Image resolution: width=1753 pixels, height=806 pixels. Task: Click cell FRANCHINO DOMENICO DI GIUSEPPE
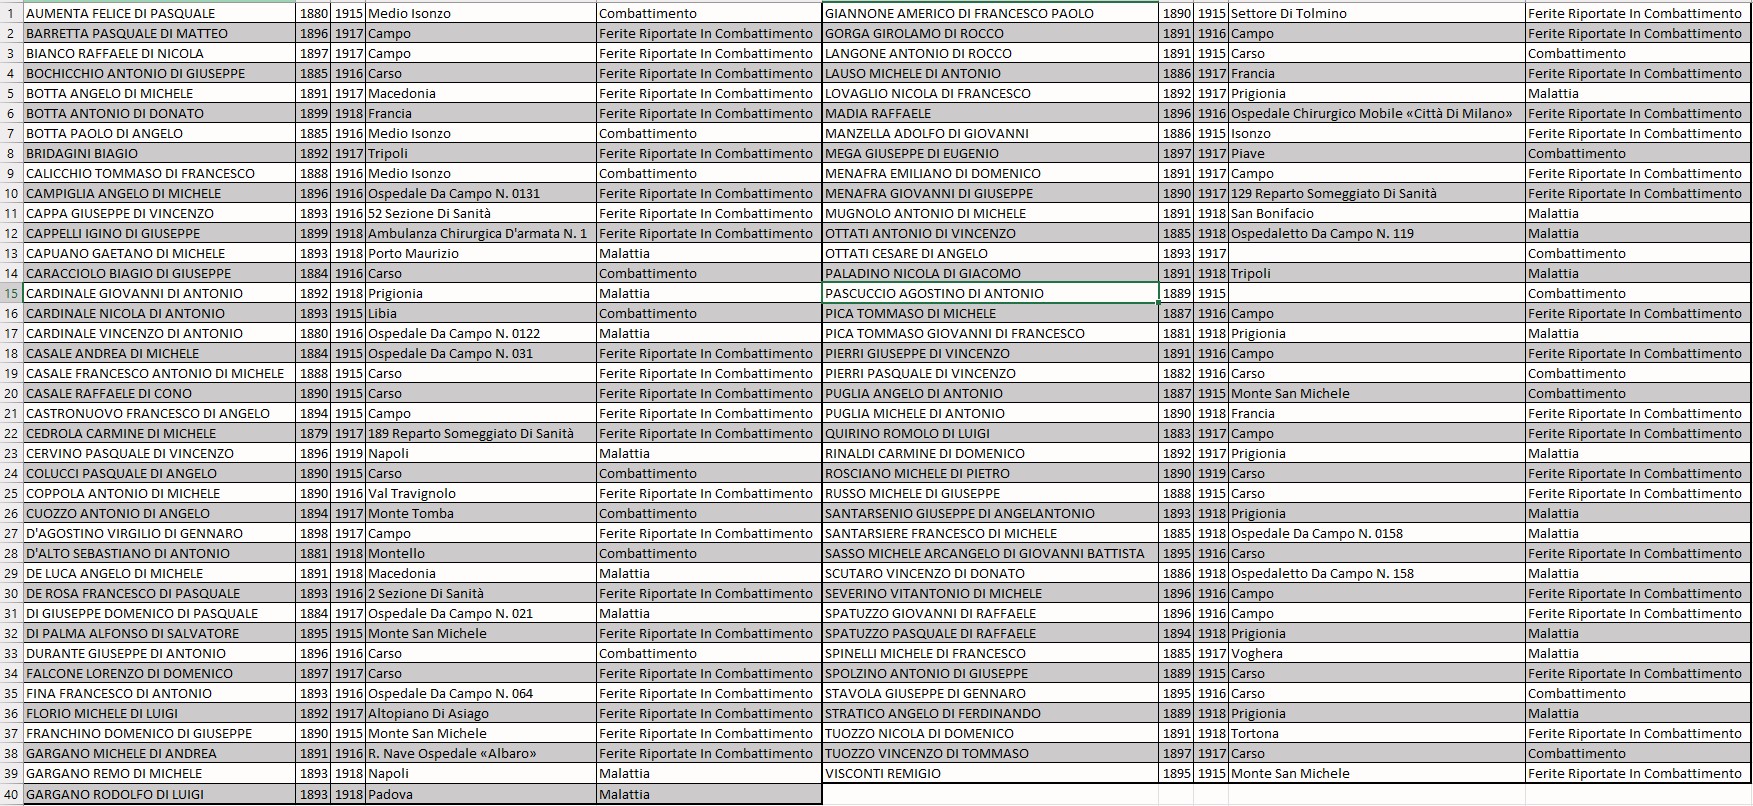159,733
